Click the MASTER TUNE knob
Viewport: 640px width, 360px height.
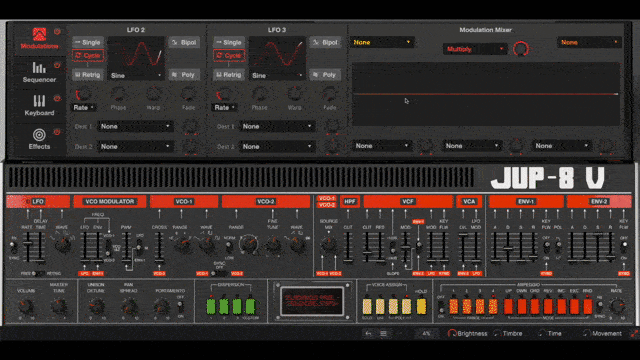[59, 306]
